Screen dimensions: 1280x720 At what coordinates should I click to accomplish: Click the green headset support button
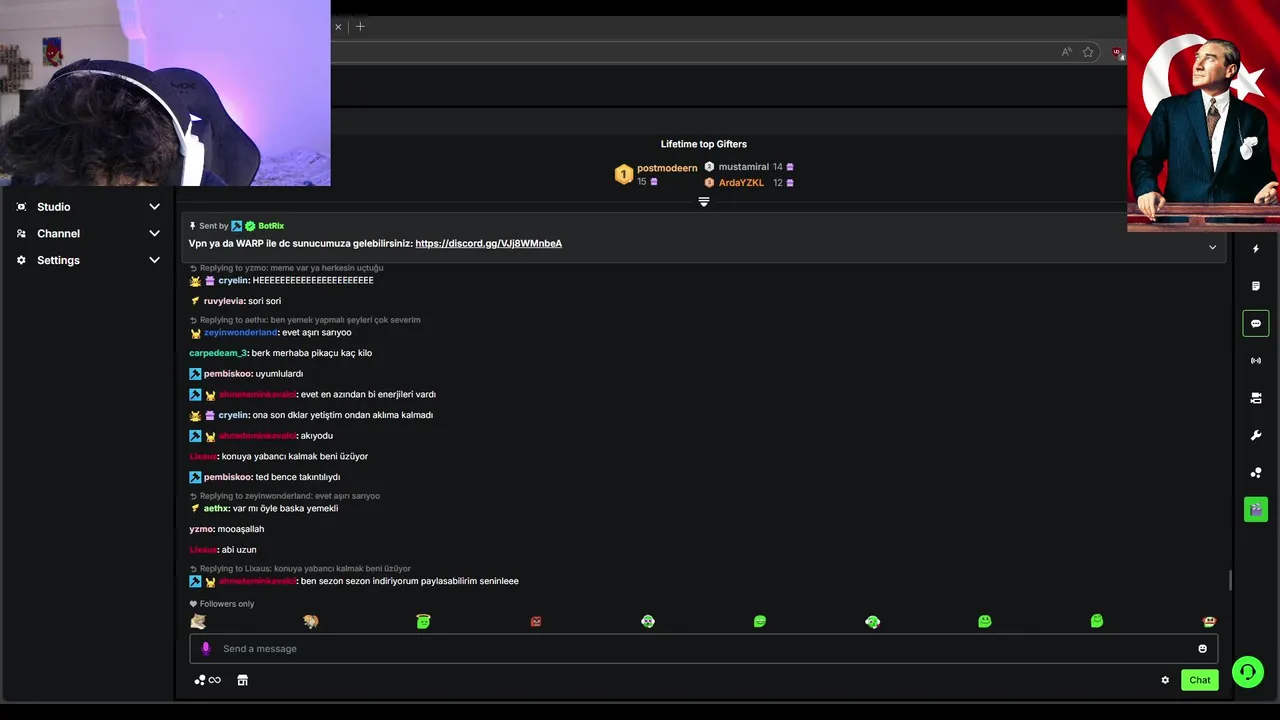coord(1247,672)
